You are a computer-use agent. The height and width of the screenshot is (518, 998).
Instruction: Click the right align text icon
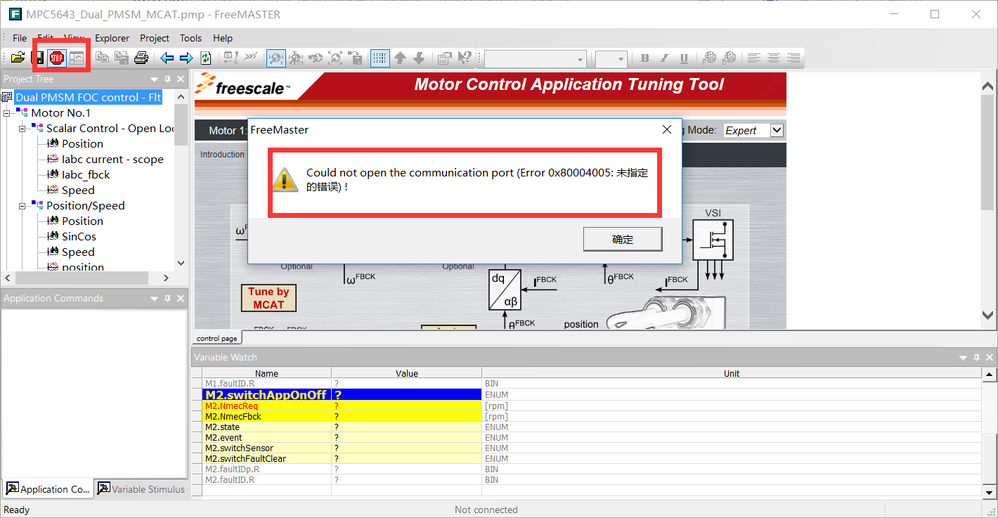[x=793, y=58]
